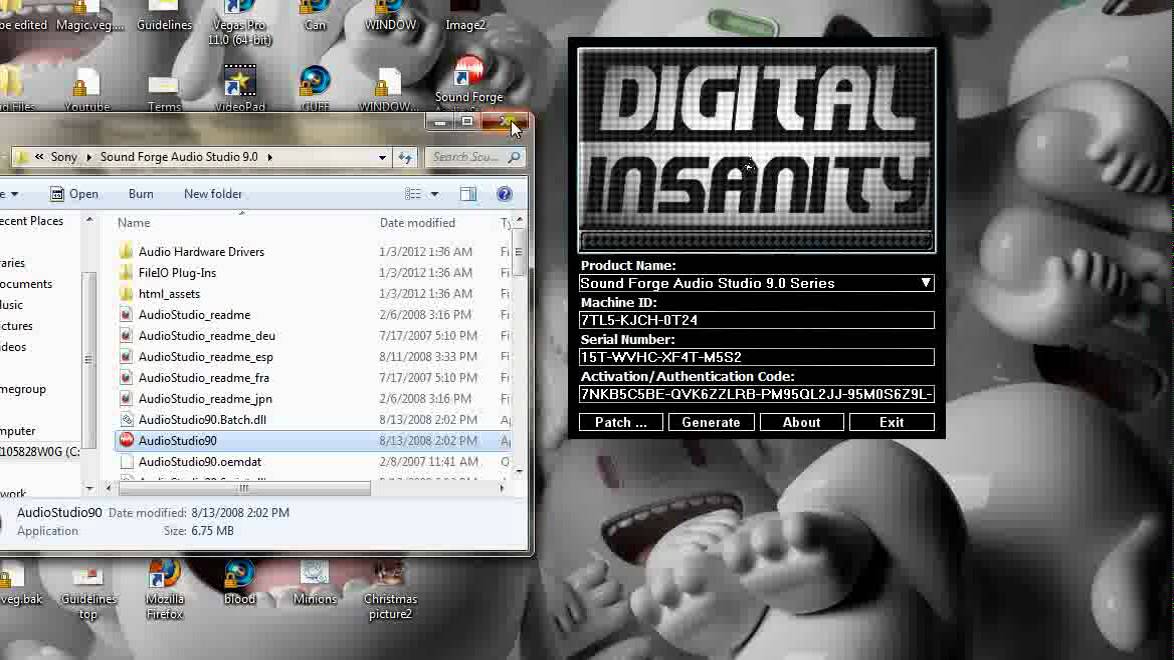Open the view options dropdown arrow
Viewport: 1174px width, 660px height.
click(434, 194)
